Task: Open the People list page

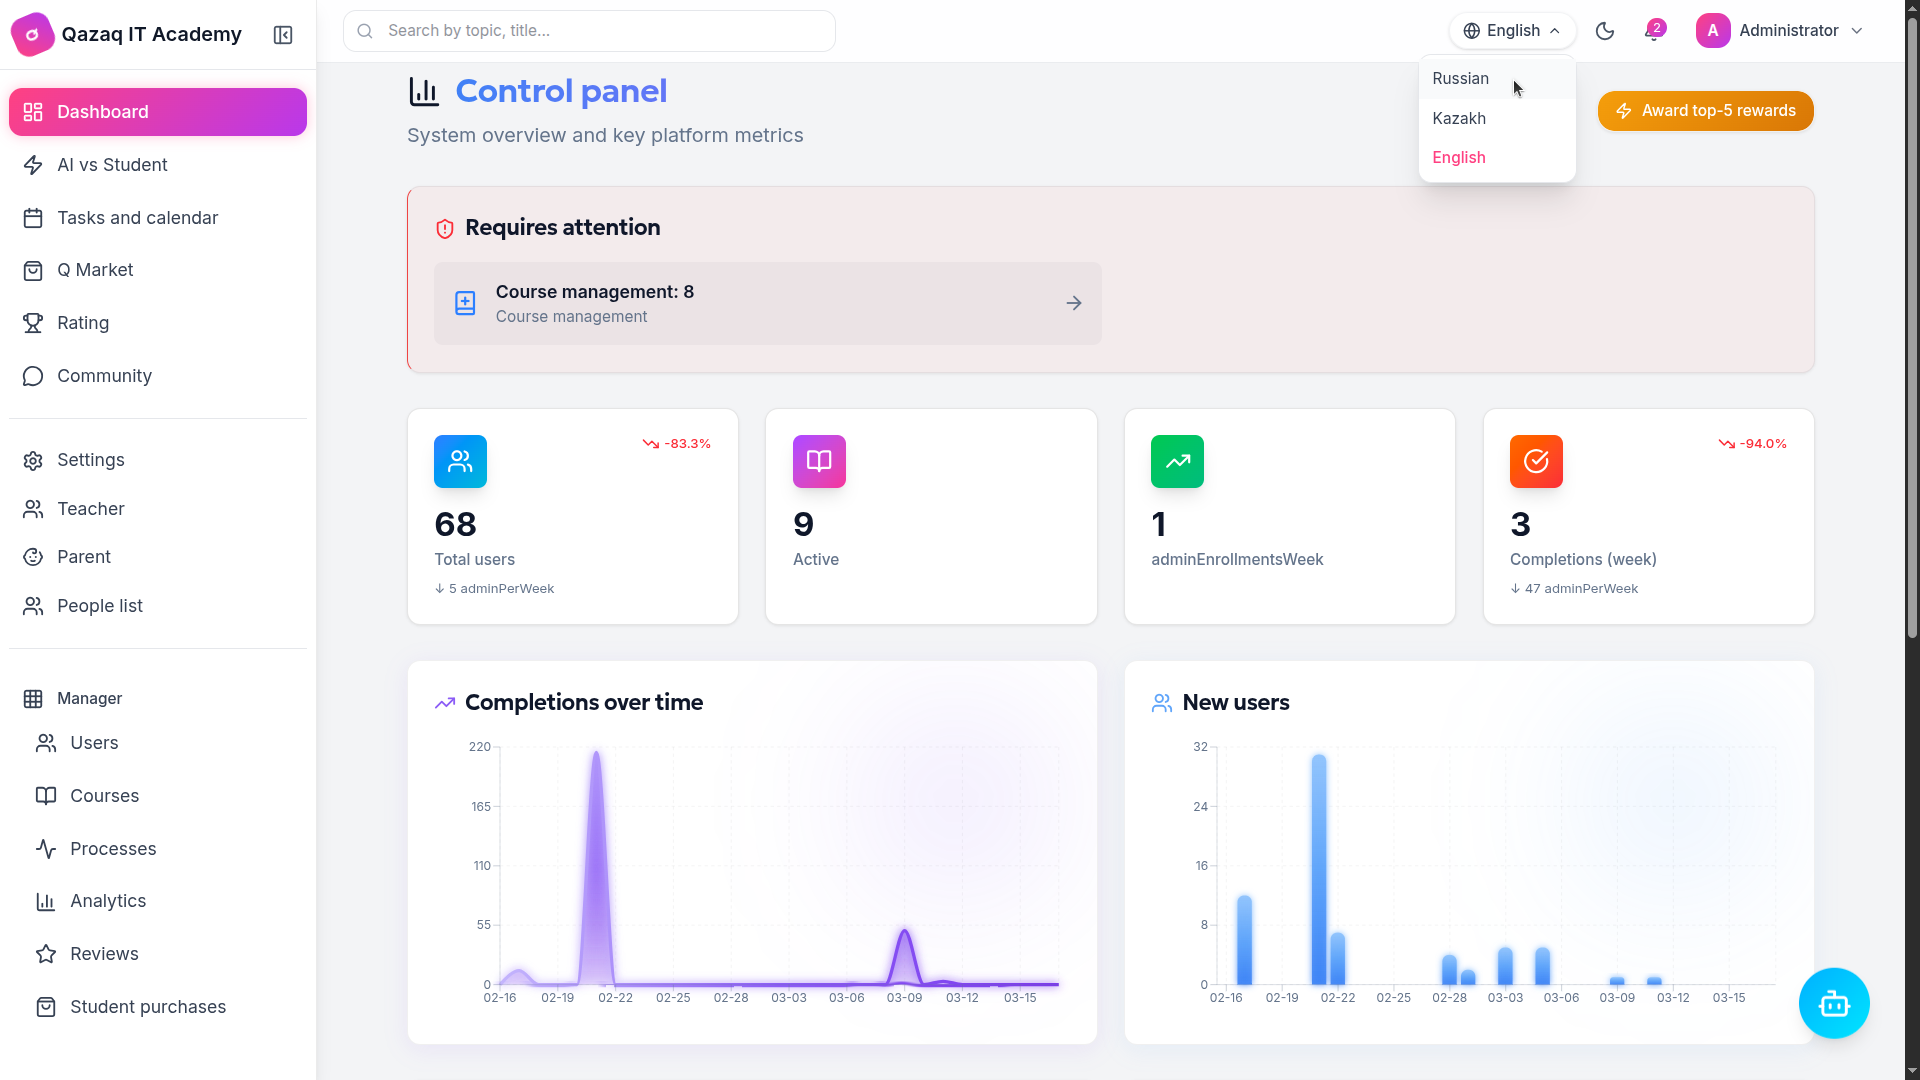Action: [x=100, y=605]
